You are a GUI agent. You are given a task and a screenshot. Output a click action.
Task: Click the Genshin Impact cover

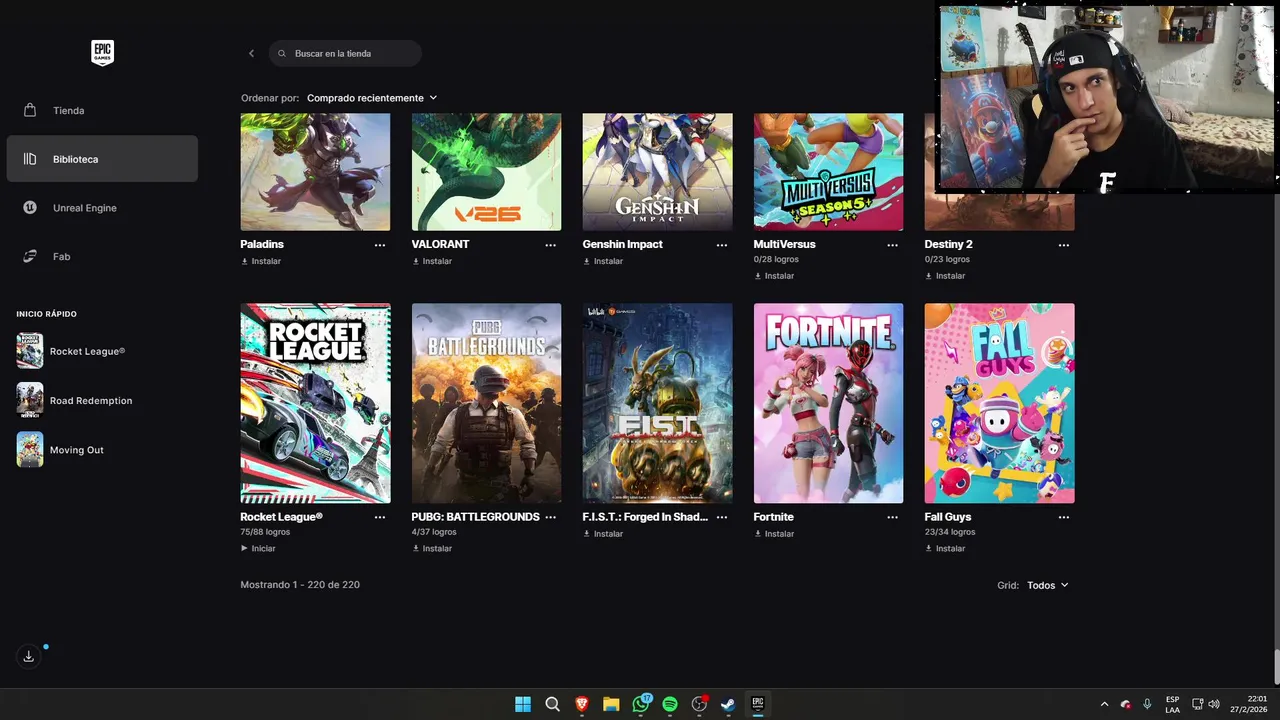(x=657, y=172)
